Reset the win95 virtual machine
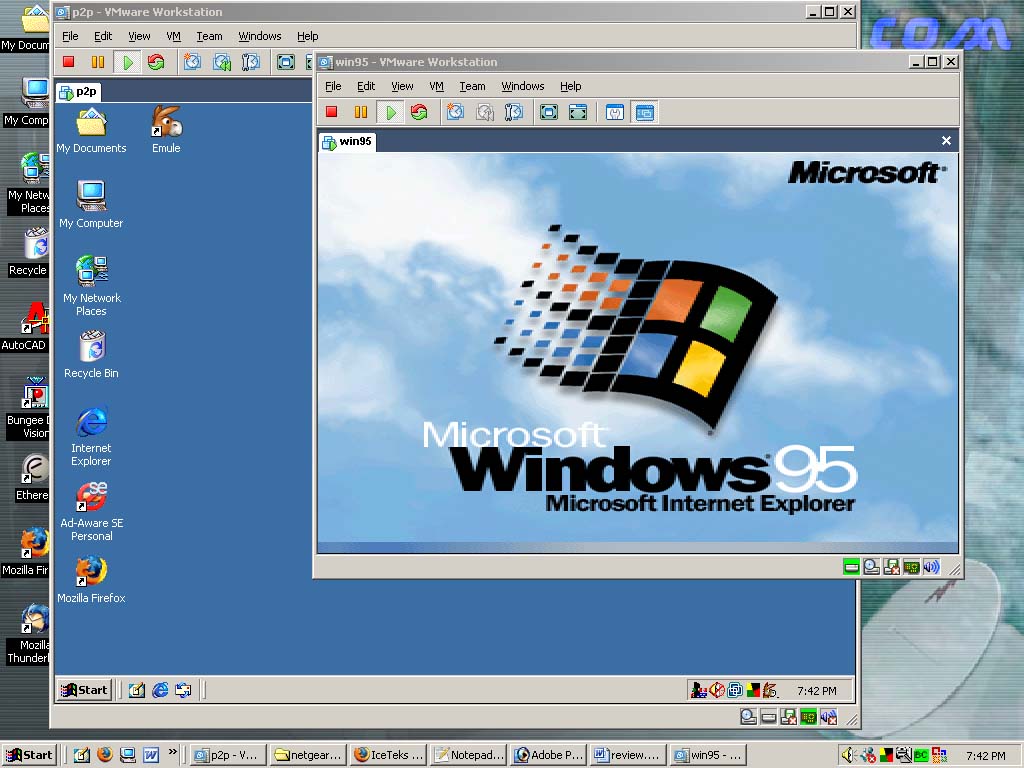 tap(419, 112)
